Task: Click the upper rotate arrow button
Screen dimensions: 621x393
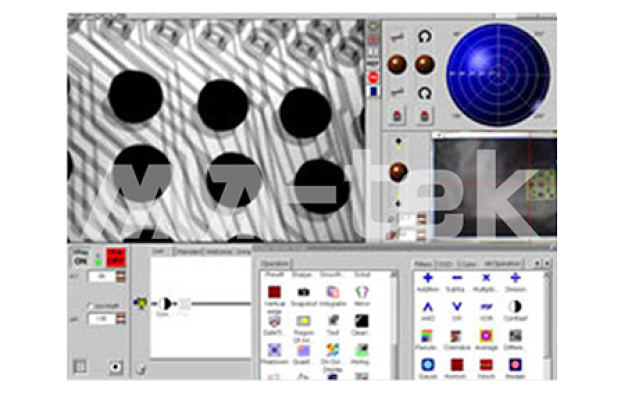Action: tap(425, 37)
